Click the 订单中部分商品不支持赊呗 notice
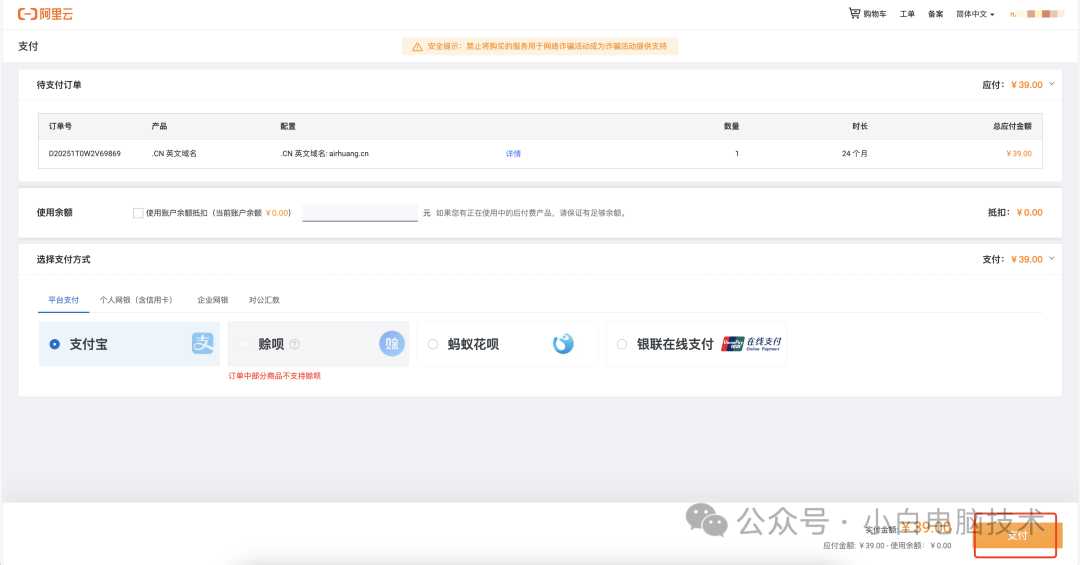 coord(275,376)
